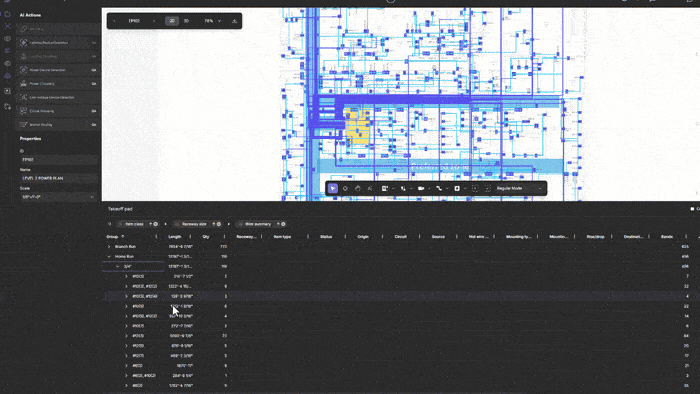Toggle the checkbox at Takeoff pad right edge
The height and width of the screenshot is (394, 700).
692,209
